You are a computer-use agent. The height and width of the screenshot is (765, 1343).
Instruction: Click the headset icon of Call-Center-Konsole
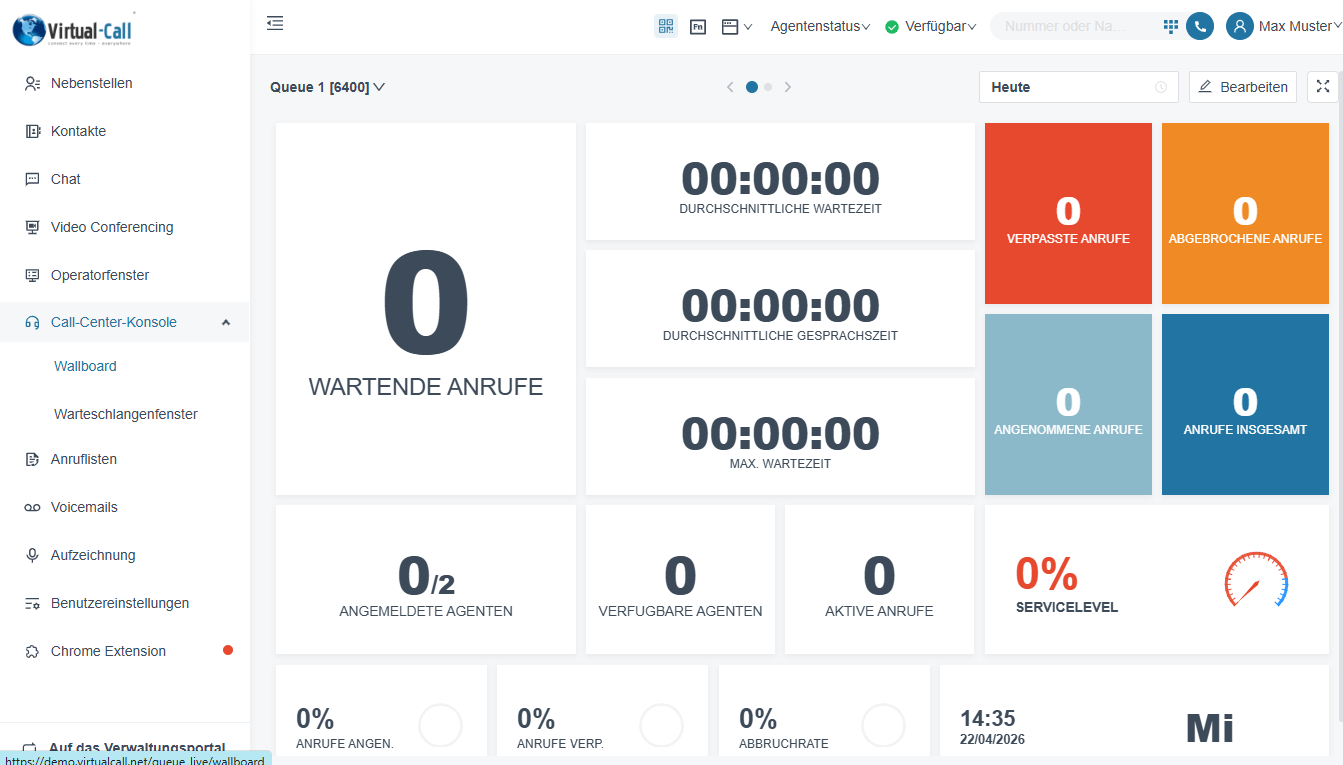click(32, 323)
